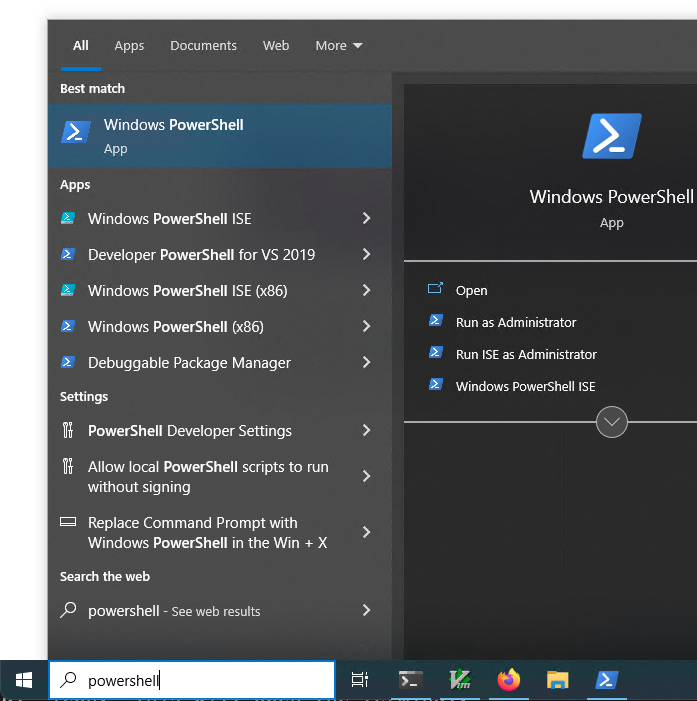This screenshot has height=701, width=697.
Task: Select Windows PowerShell ISE (x86) result text
Action: coord(188,291)
